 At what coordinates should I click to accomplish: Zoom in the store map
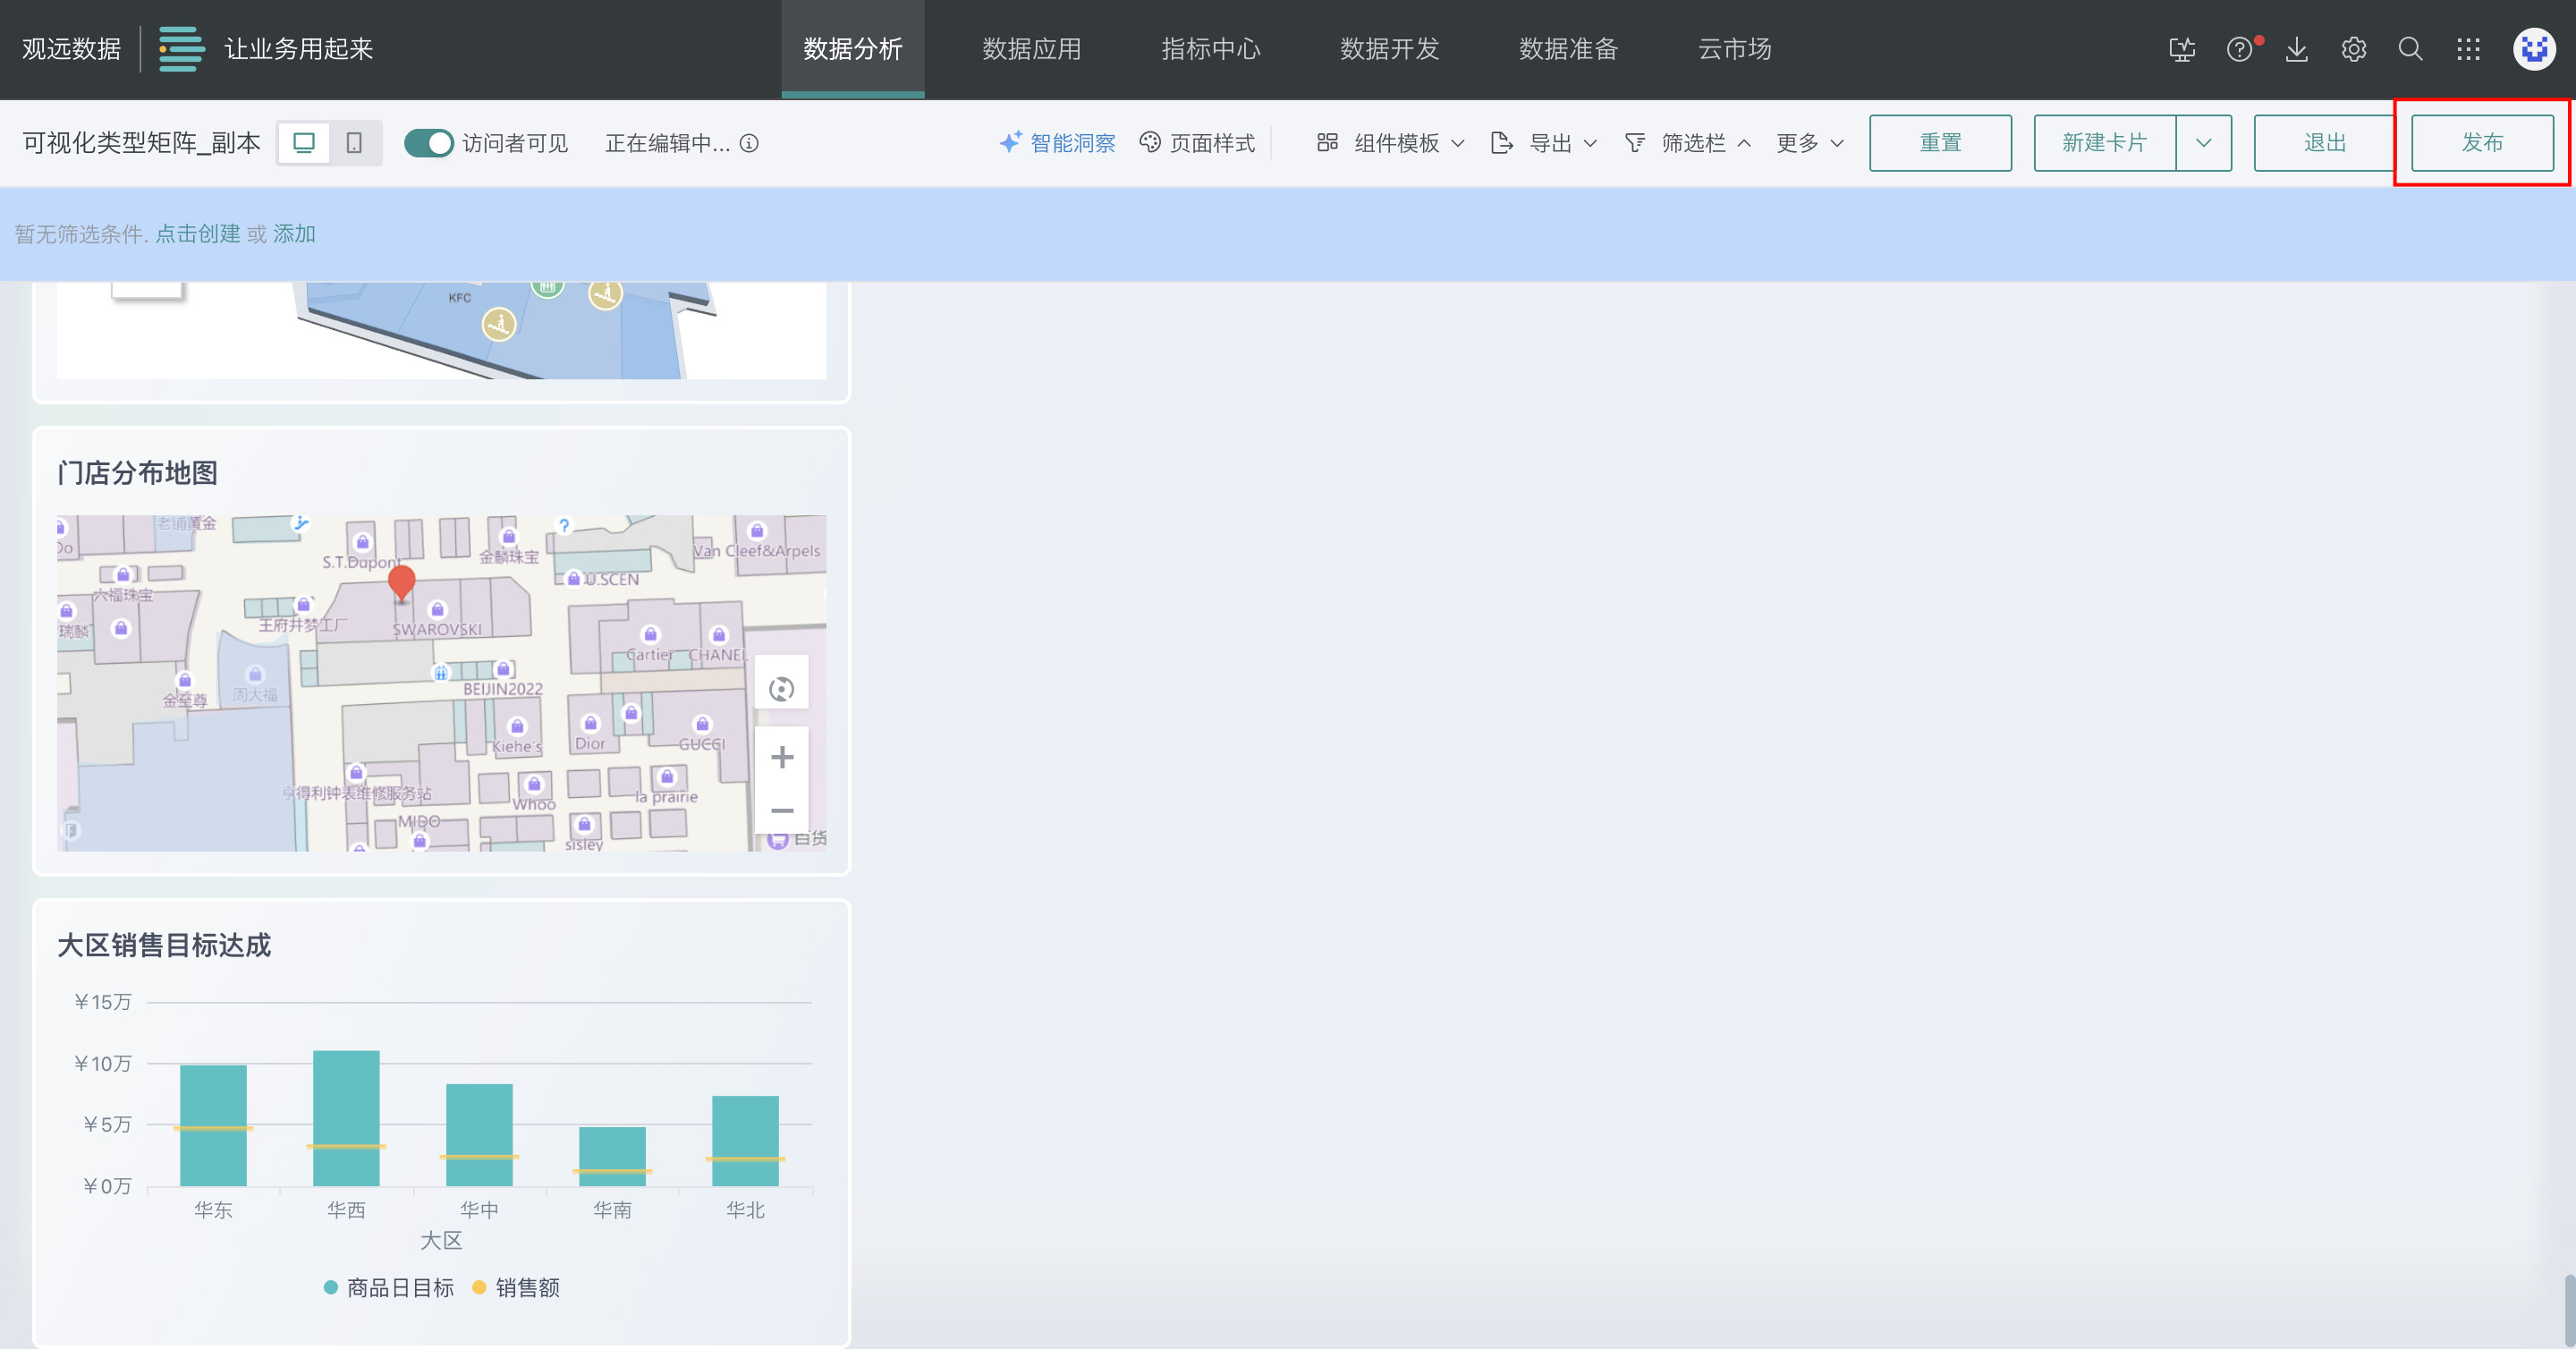pos(782,757)
